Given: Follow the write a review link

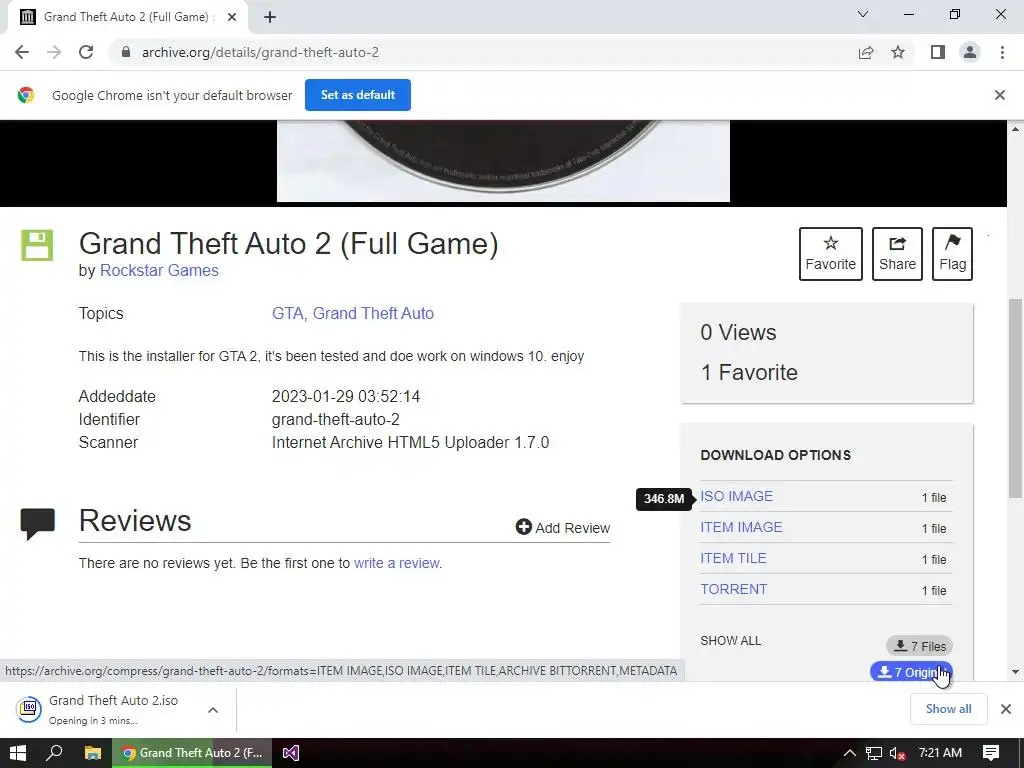Looking at the screenshot, I should [397, 563].
